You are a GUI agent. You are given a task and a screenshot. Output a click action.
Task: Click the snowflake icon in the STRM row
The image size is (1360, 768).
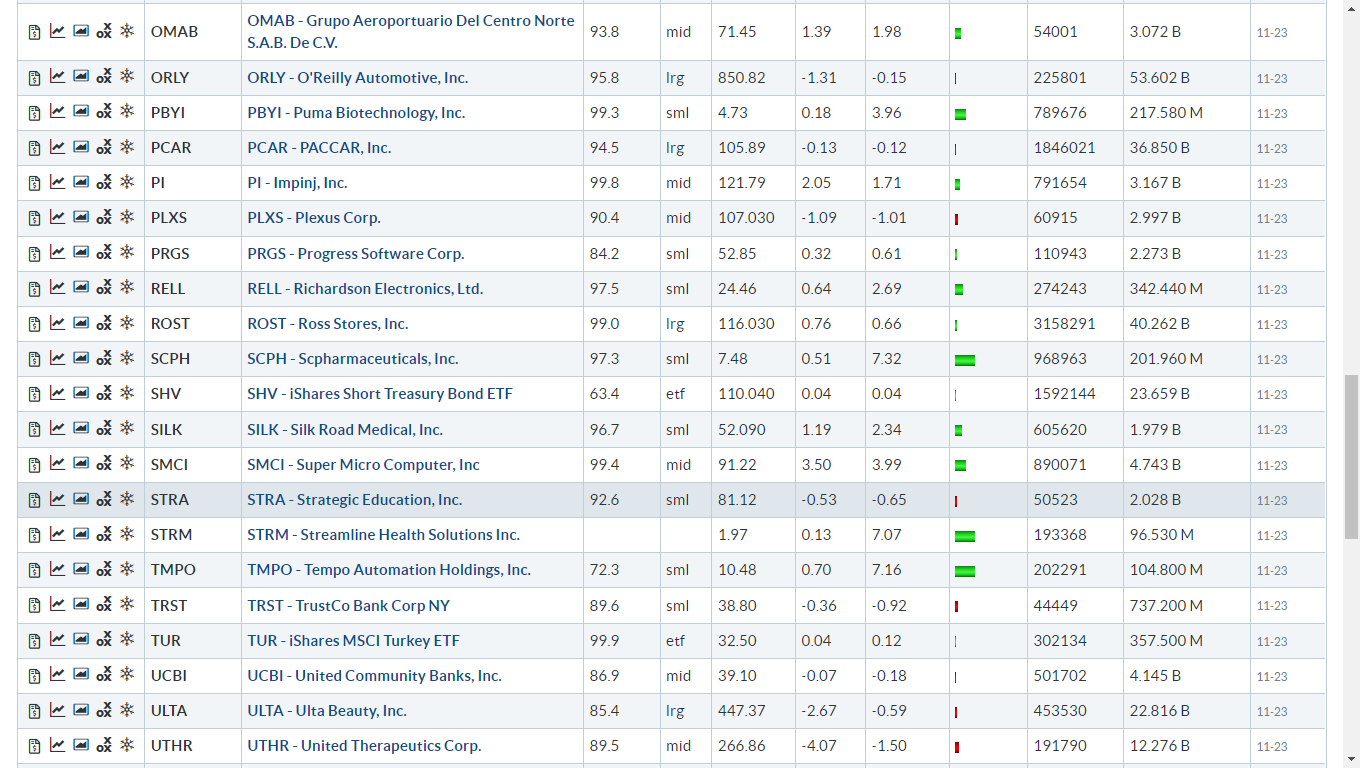[x=127, y=534]
